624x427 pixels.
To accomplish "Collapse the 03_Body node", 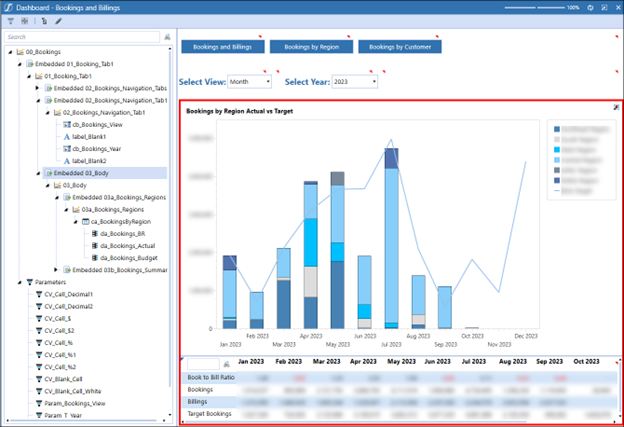I will point(47,185).
